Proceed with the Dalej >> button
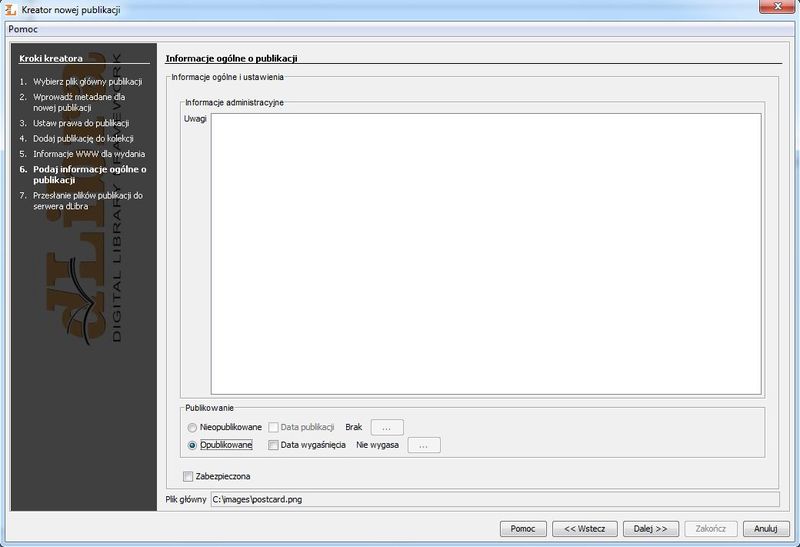800x547 pixels. [650, 528]
